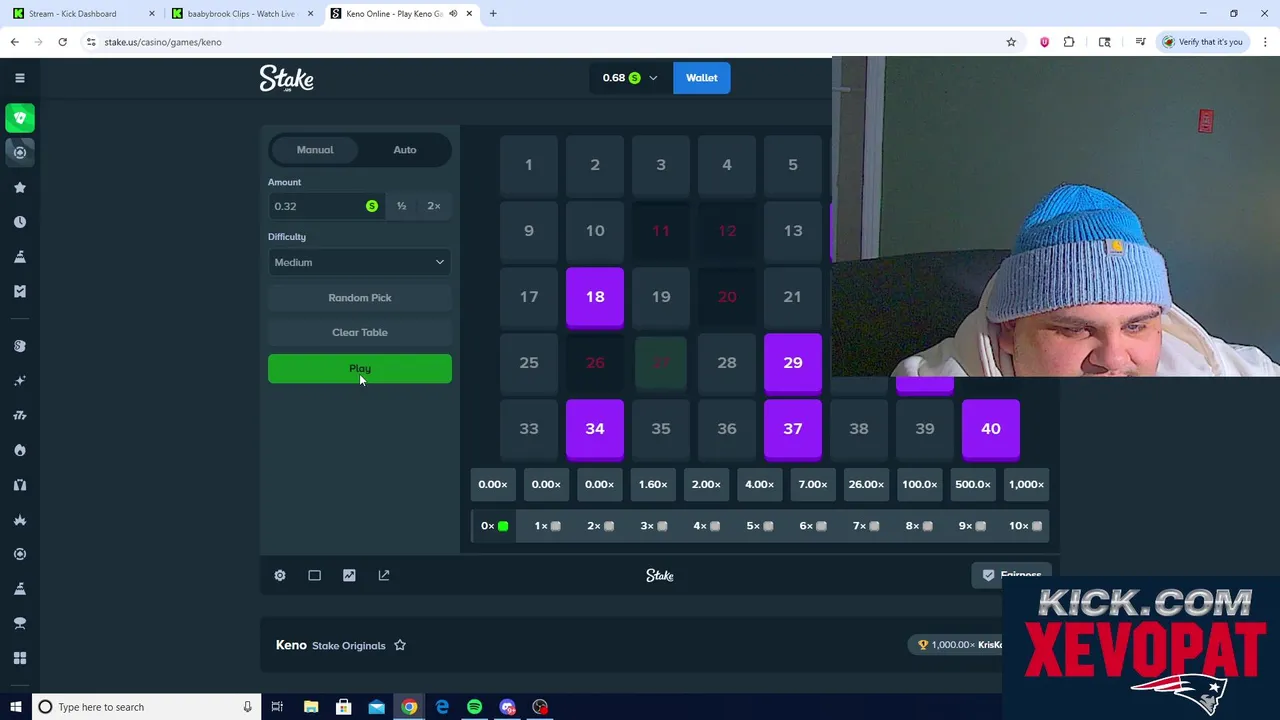
Task: Open the Wallet button
Action: click(x=702, y=78)
